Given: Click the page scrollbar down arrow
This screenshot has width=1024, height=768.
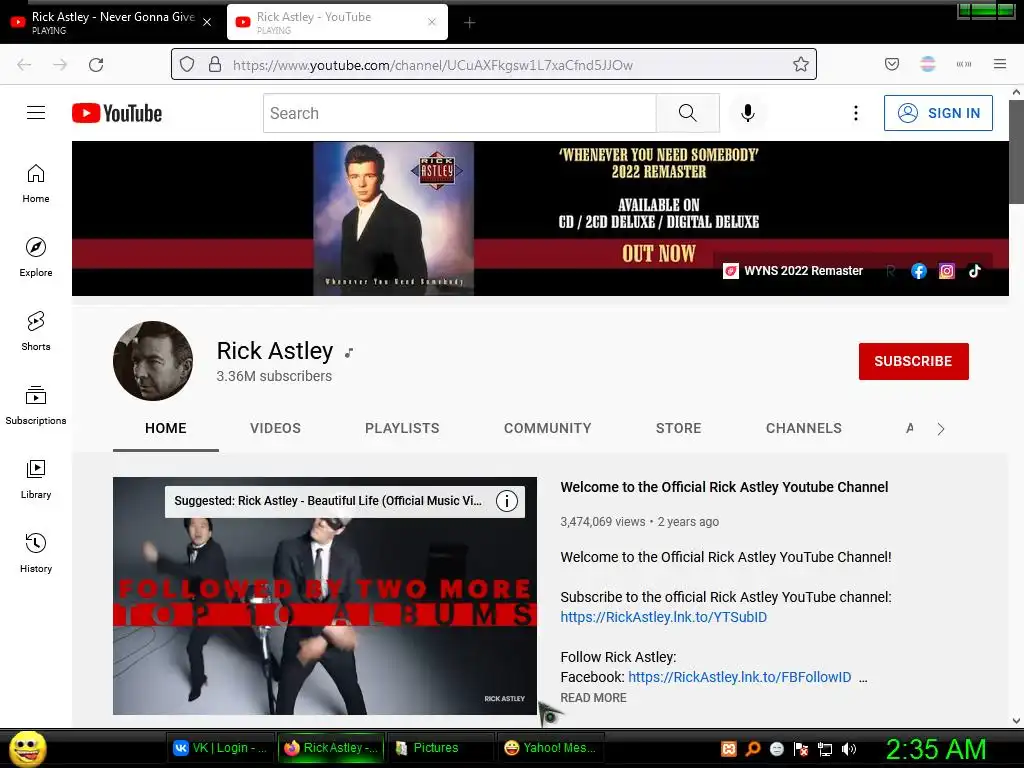Looking at the screenshot, I should [x=1016, y=721].
